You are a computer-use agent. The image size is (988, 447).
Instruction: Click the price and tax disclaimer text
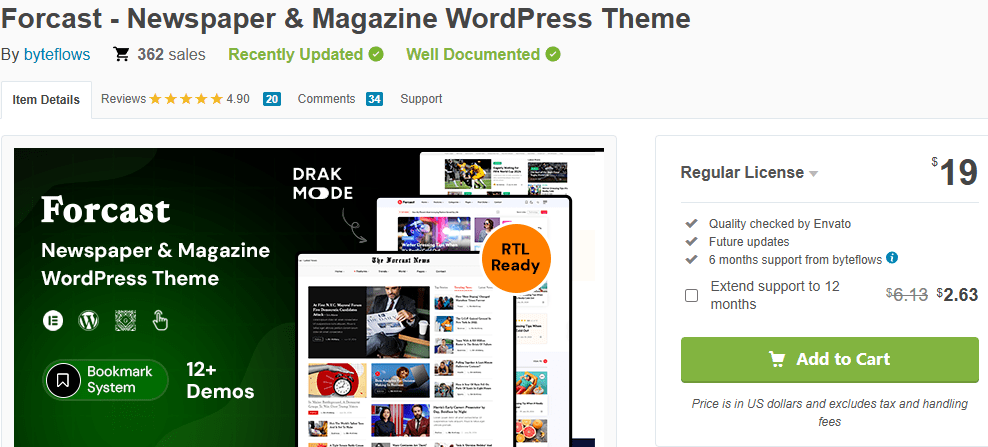829,412
